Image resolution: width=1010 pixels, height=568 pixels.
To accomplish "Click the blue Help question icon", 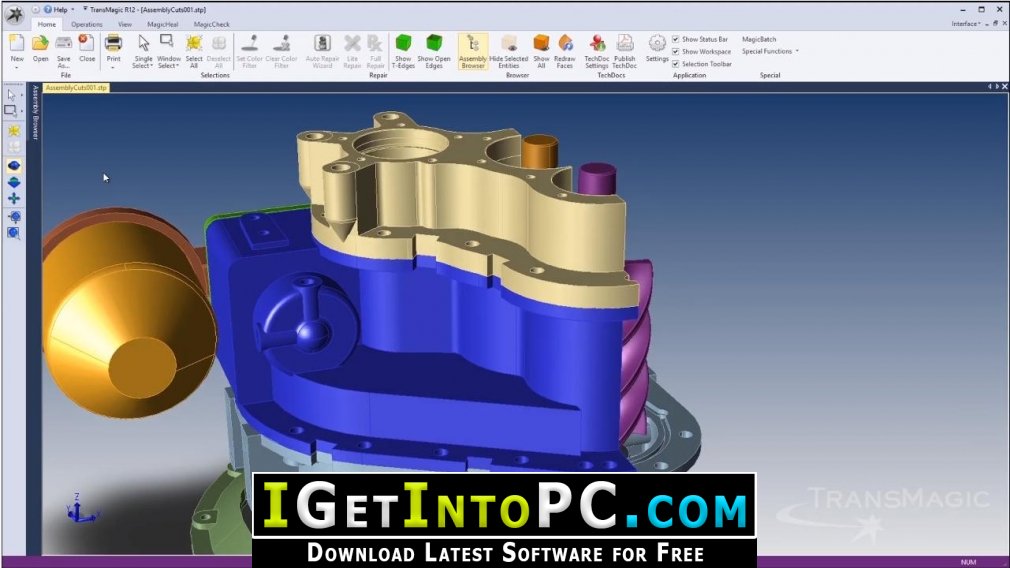I will tap(48, 10).
